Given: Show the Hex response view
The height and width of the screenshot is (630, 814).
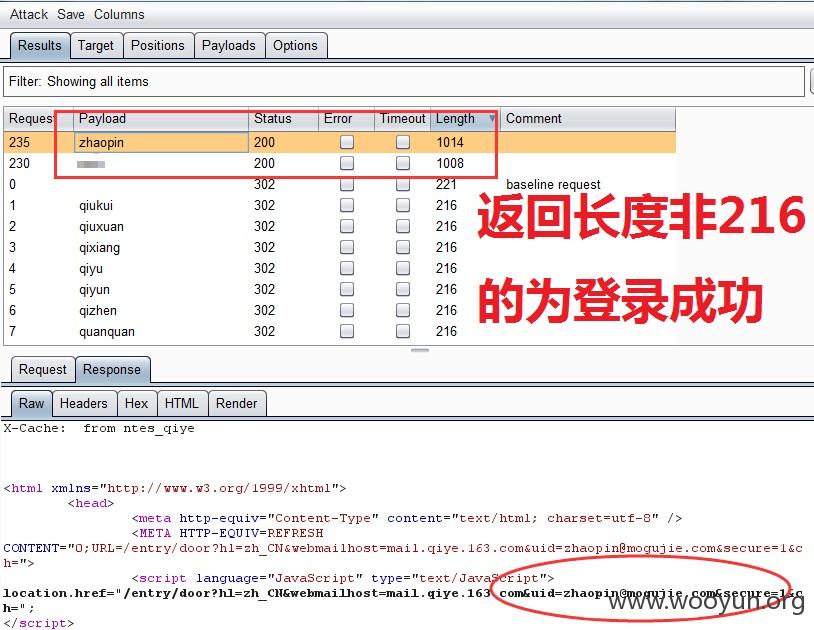Looking at the screenshot, I should coord(137,403).
